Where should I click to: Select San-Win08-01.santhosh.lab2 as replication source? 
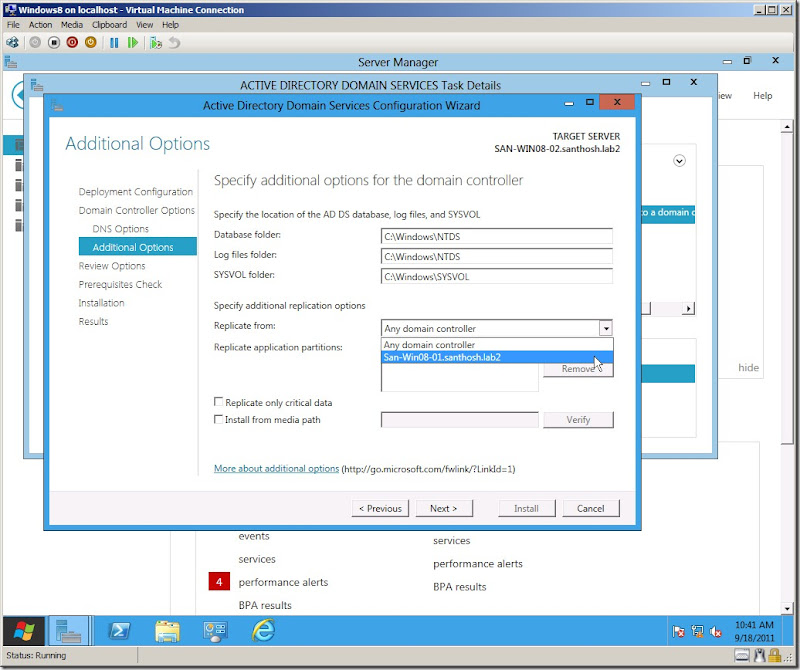tap(497, 357)
